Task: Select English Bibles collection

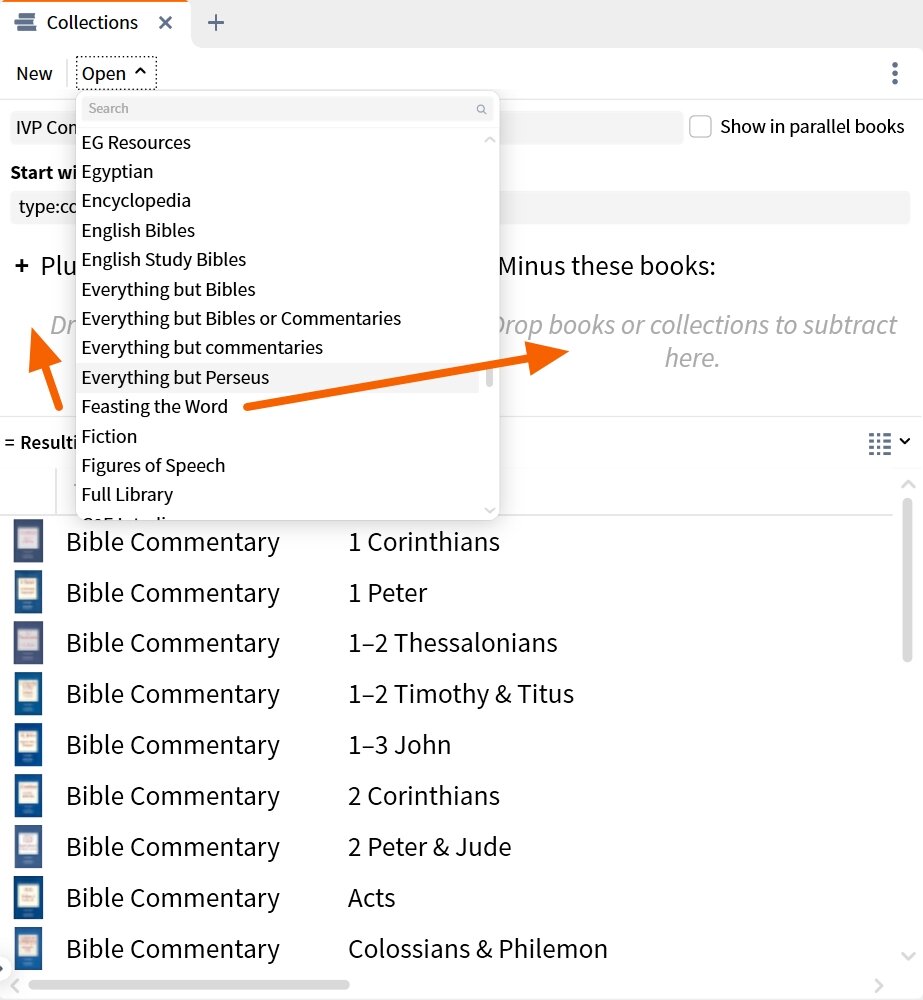Action: [138, 230]
